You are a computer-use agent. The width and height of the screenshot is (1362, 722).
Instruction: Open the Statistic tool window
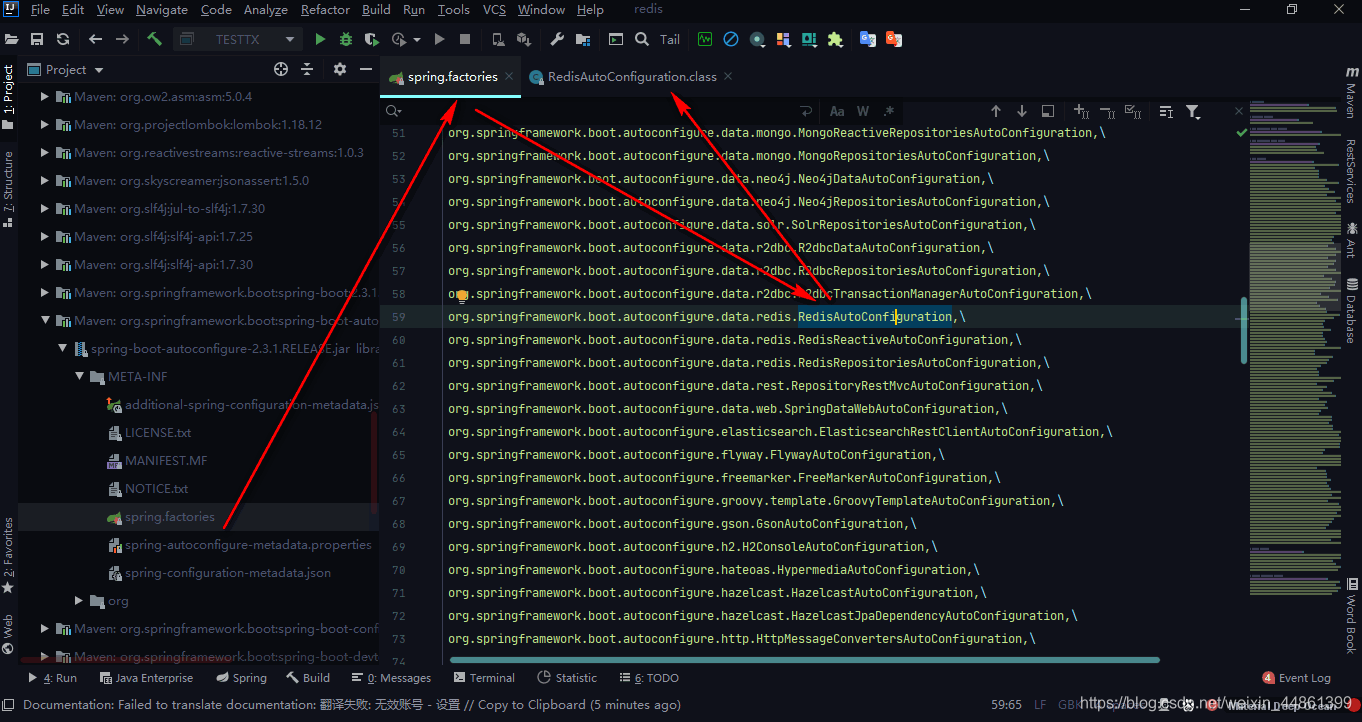tap(566, 677)
